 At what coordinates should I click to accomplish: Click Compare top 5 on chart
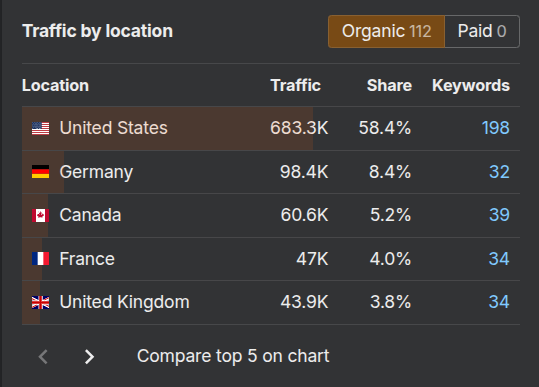[233, 356]
